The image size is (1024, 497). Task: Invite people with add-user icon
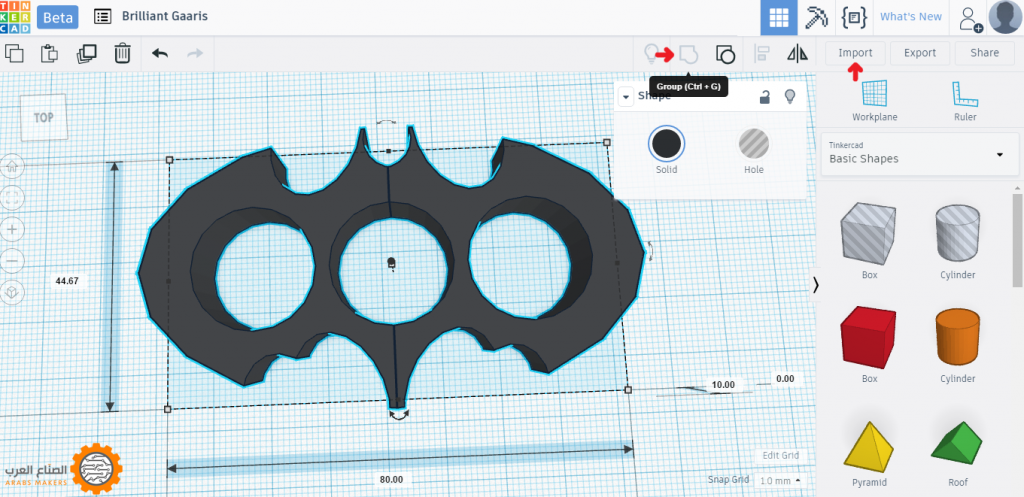970,18
